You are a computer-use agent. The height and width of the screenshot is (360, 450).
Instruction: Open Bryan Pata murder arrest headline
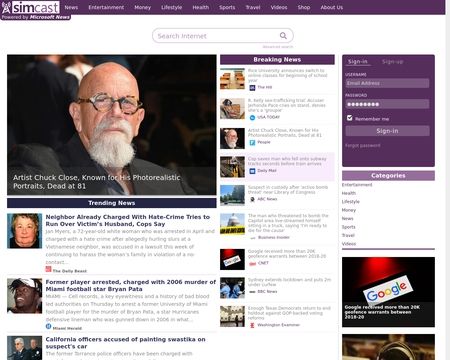(131, 285)
